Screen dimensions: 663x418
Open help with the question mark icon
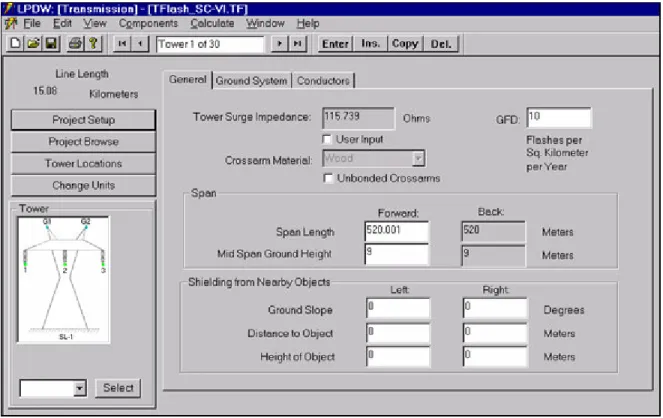pos(93,44)
